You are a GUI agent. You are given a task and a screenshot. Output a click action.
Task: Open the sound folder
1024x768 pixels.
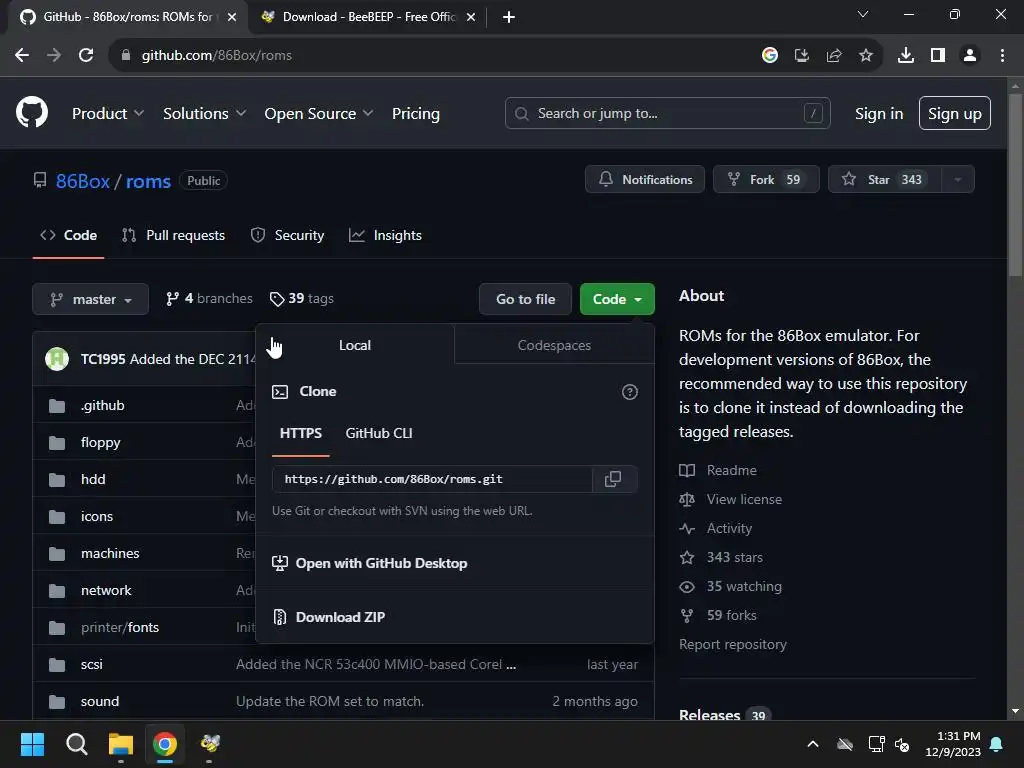(x=100, y=701)
